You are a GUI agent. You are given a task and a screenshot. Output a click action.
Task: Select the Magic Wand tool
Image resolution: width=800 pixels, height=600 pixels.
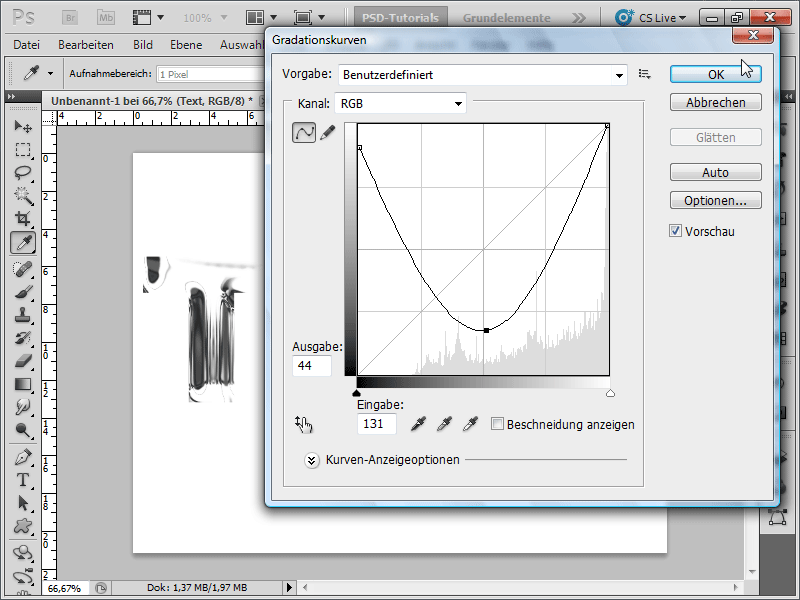[x=23, y=195]
